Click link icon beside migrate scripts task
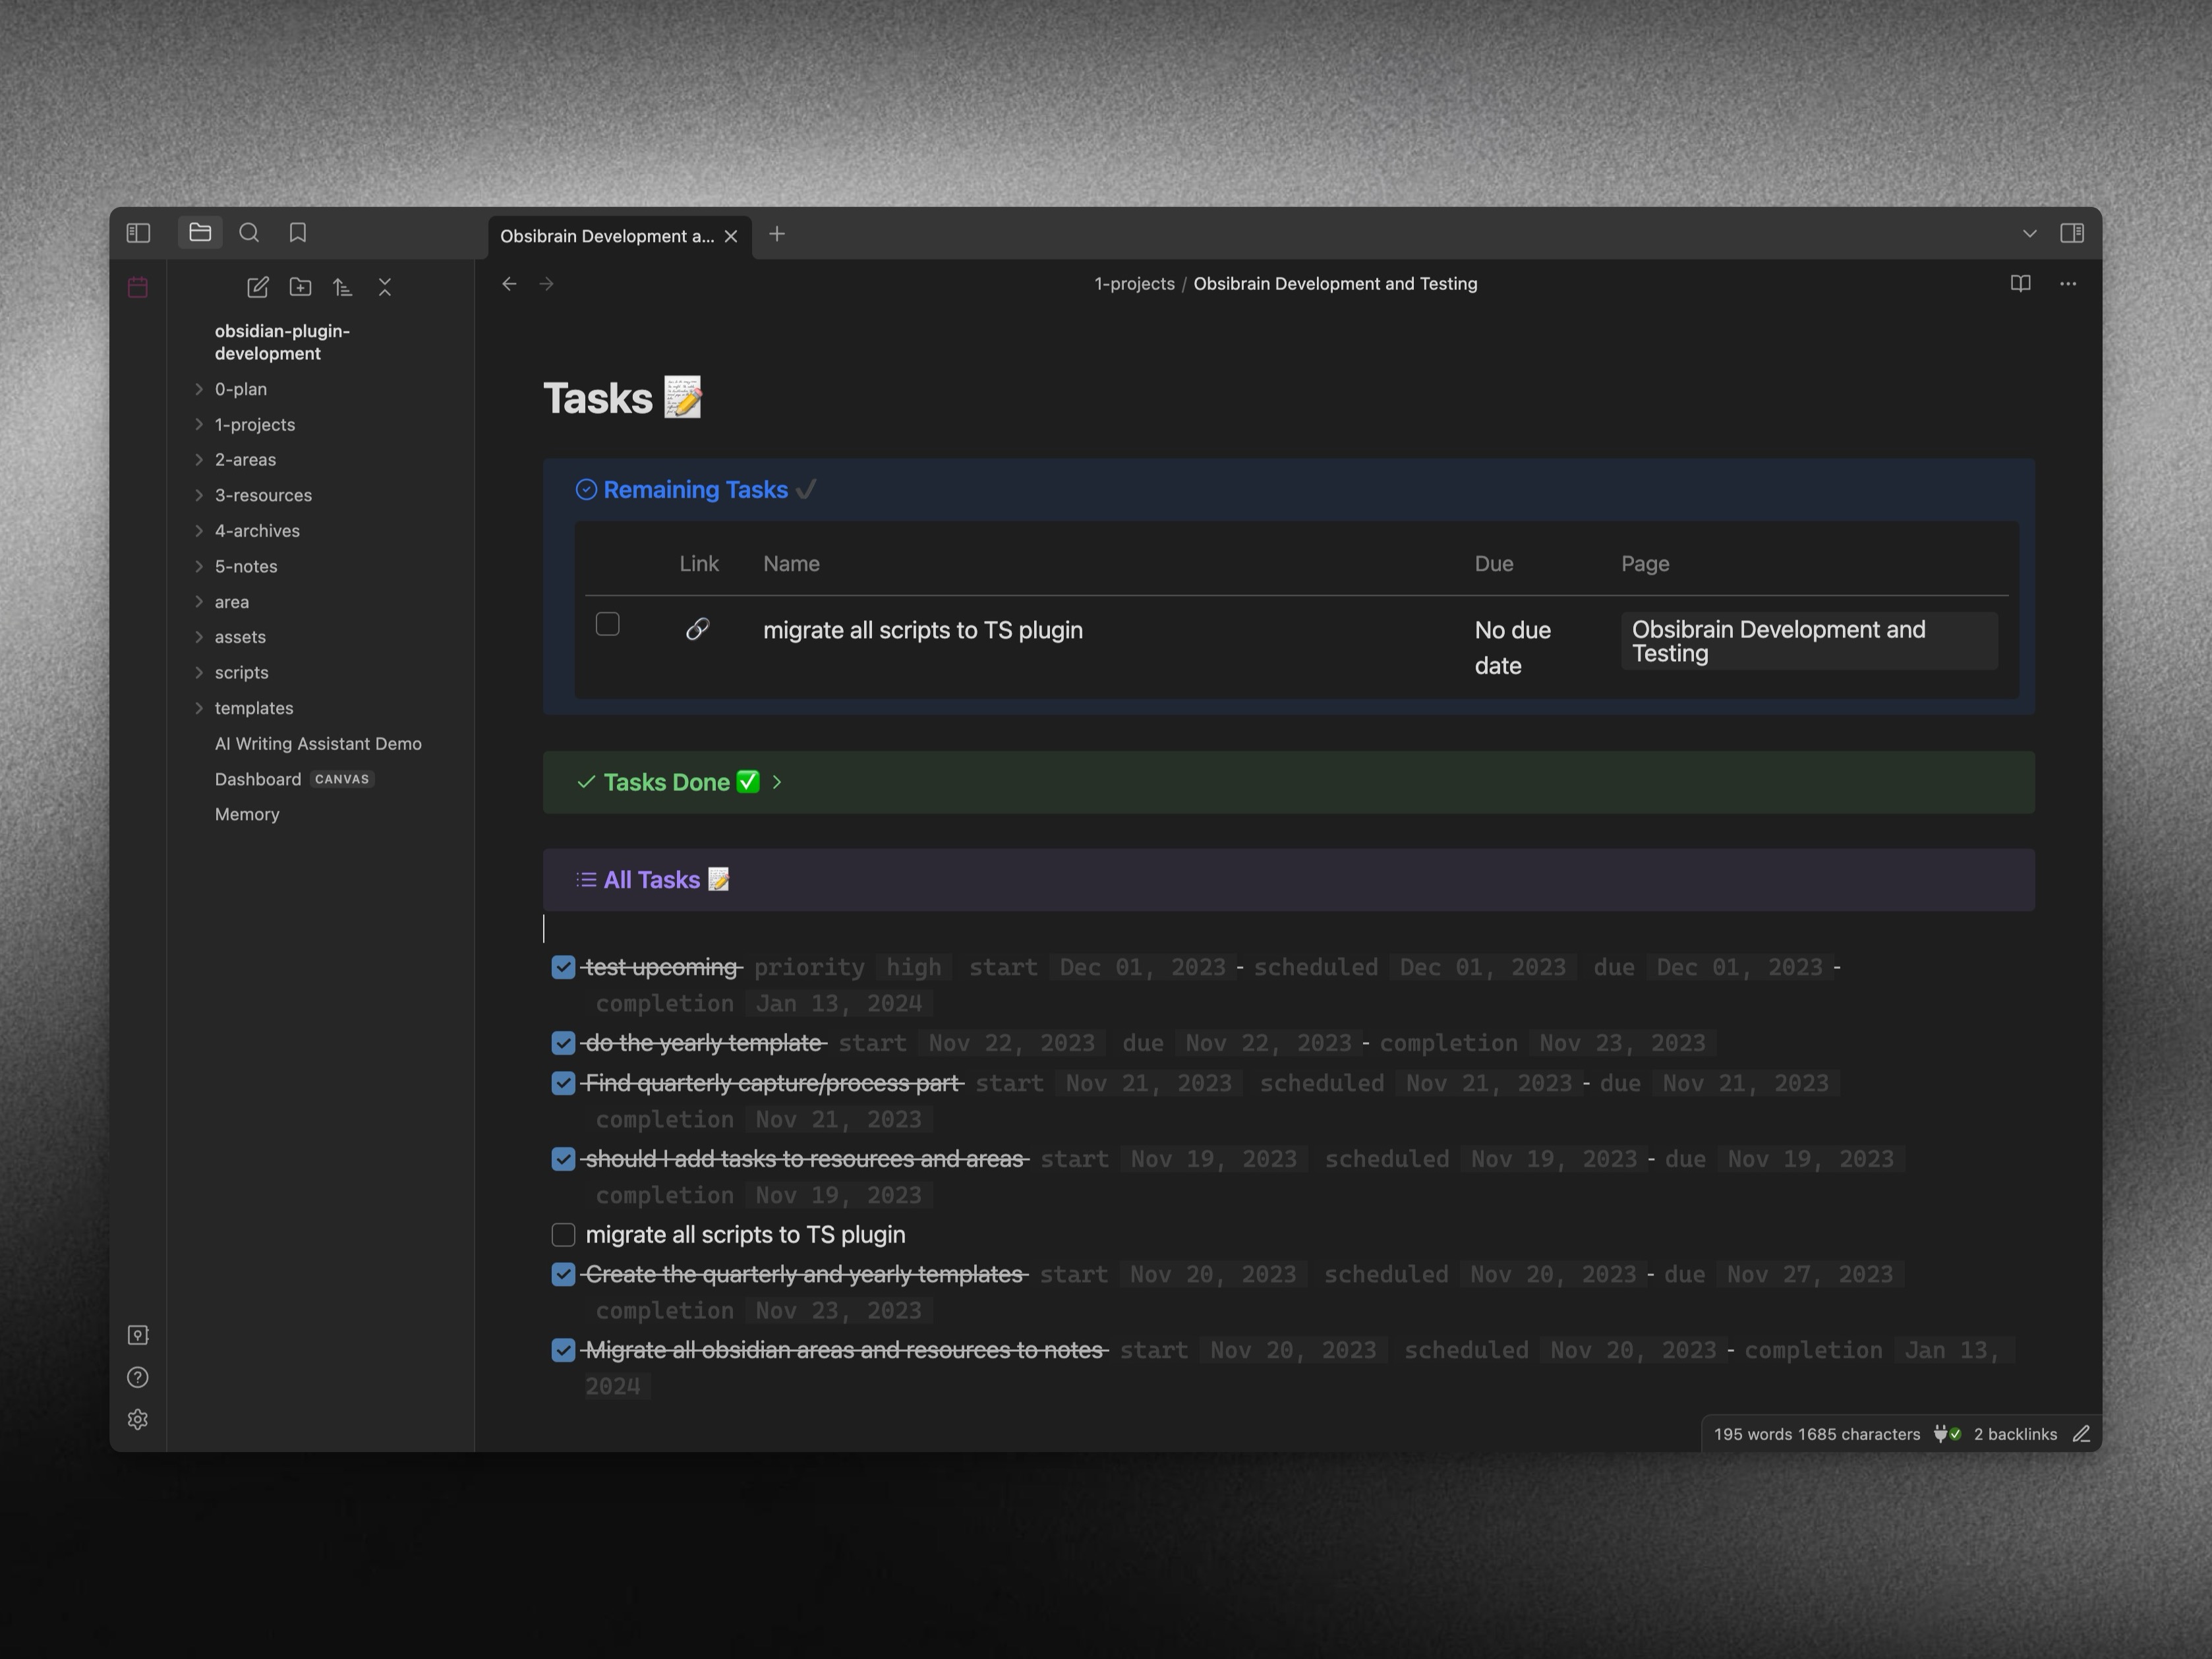This screenshot has height=1659, width=2212. [x=697, y=629]
